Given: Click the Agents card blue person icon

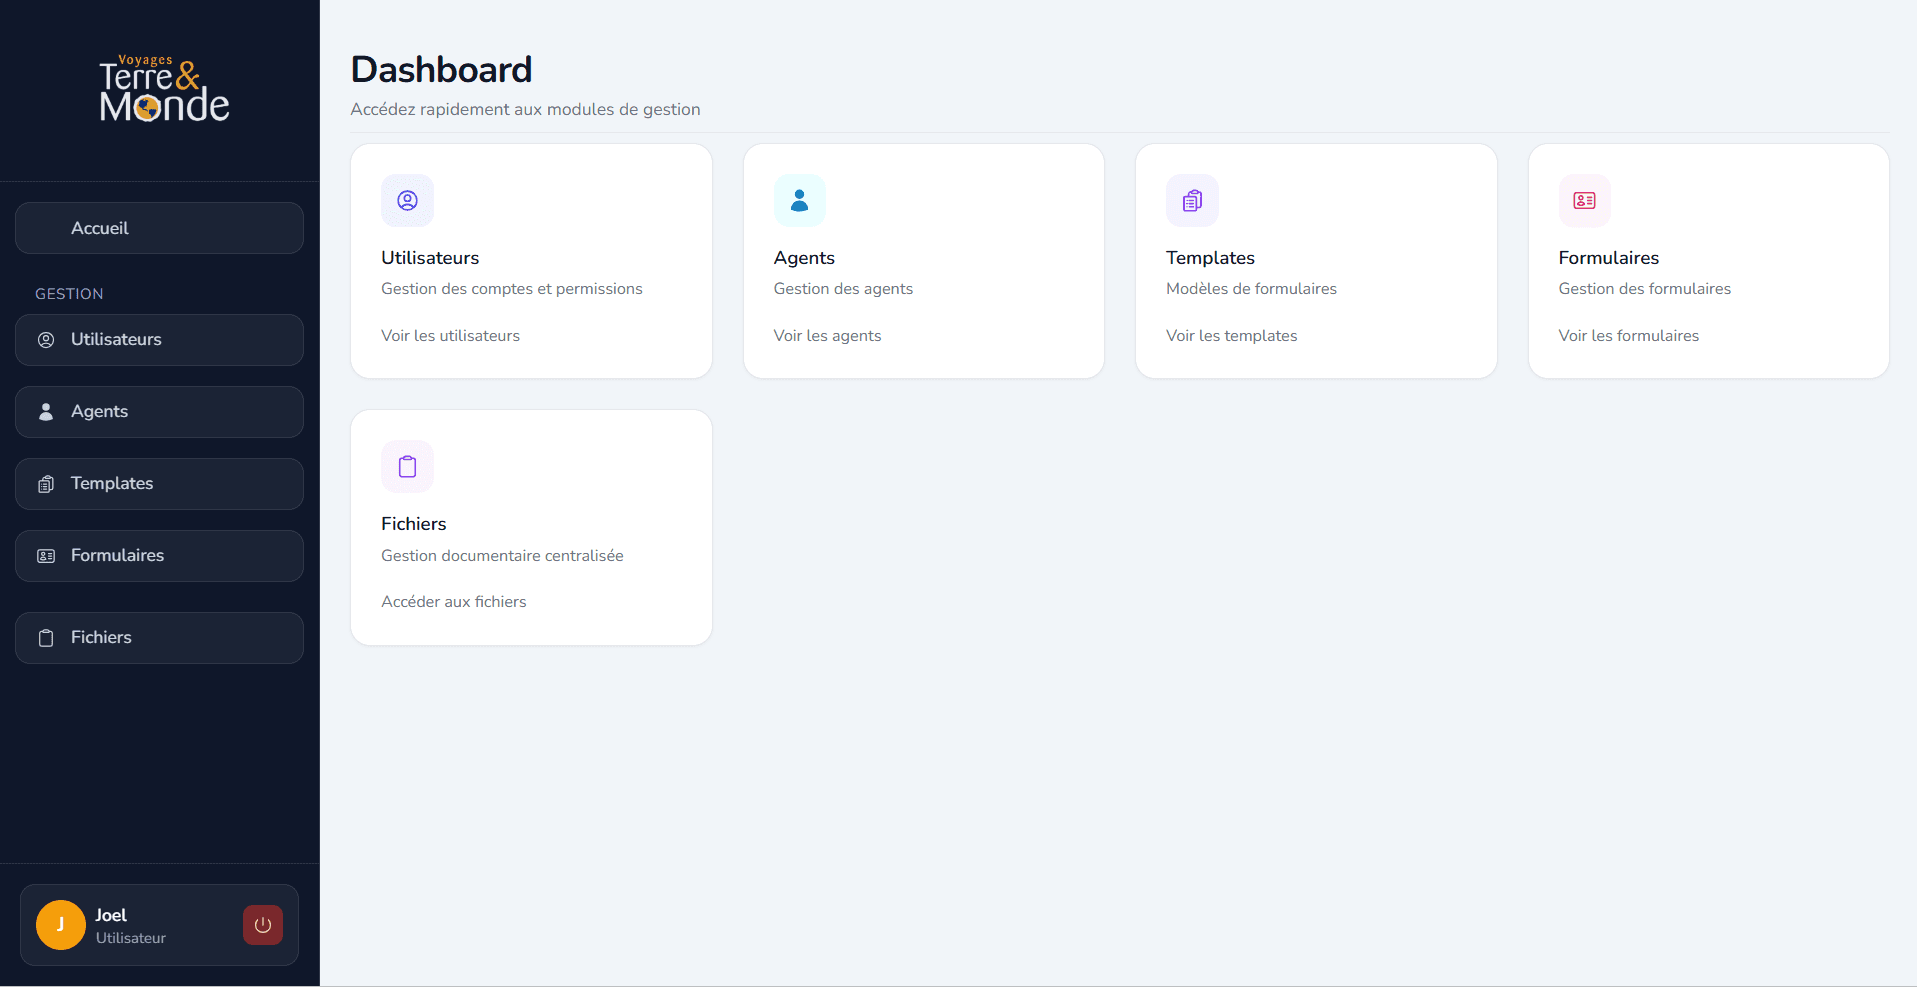Looking at the screenshot, I should pos(800,201).
